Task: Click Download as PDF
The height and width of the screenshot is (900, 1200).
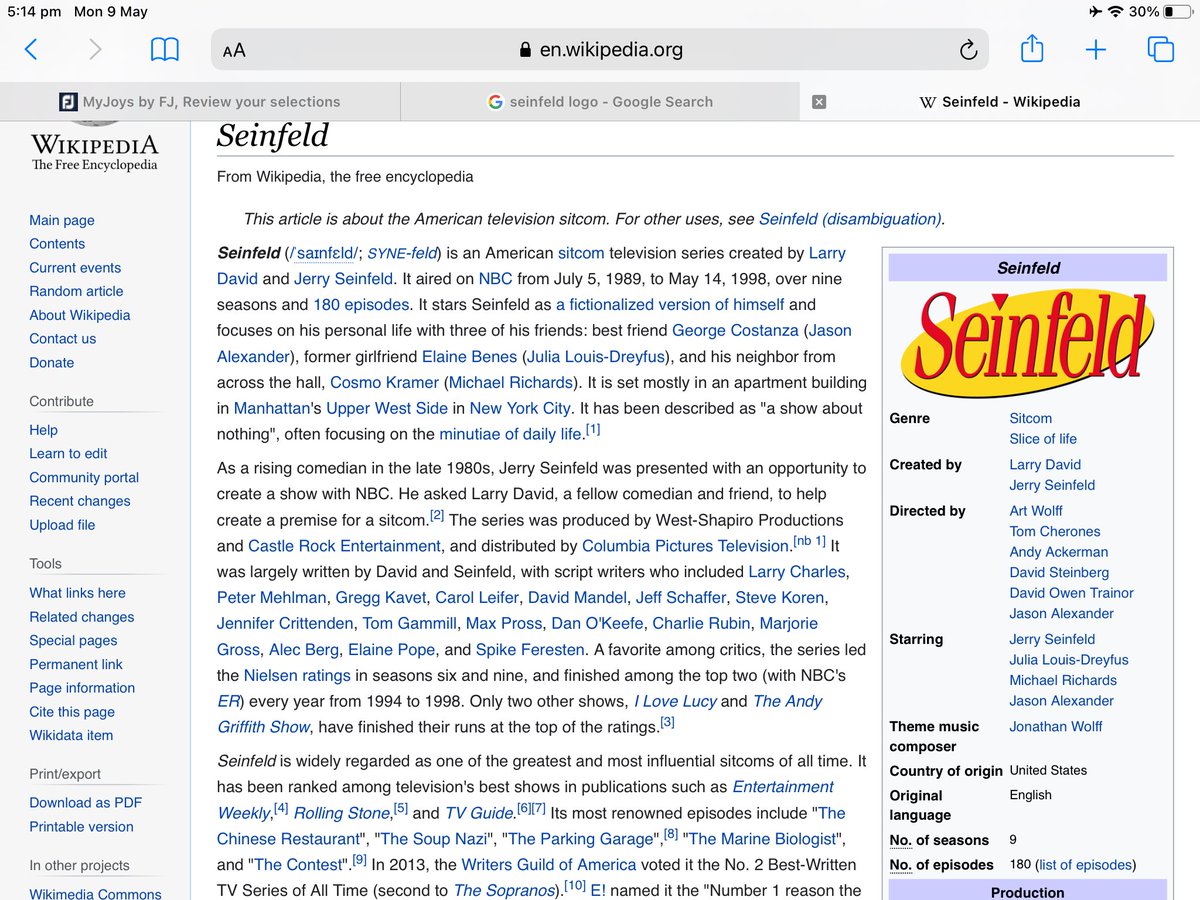Action: coord(85,803)
